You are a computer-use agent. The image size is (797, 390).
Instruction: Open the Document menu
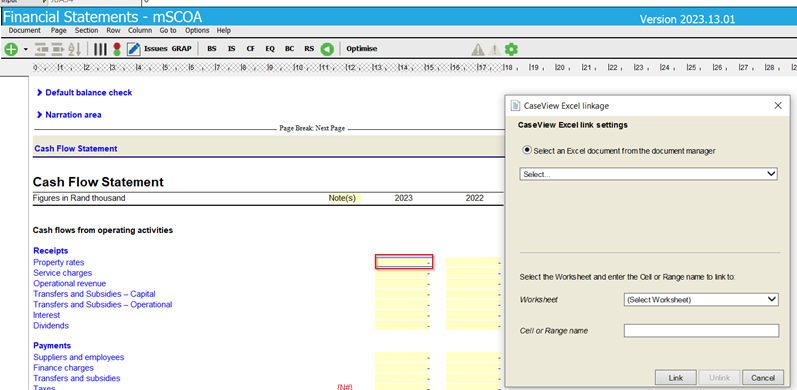(x=24, y=31)
